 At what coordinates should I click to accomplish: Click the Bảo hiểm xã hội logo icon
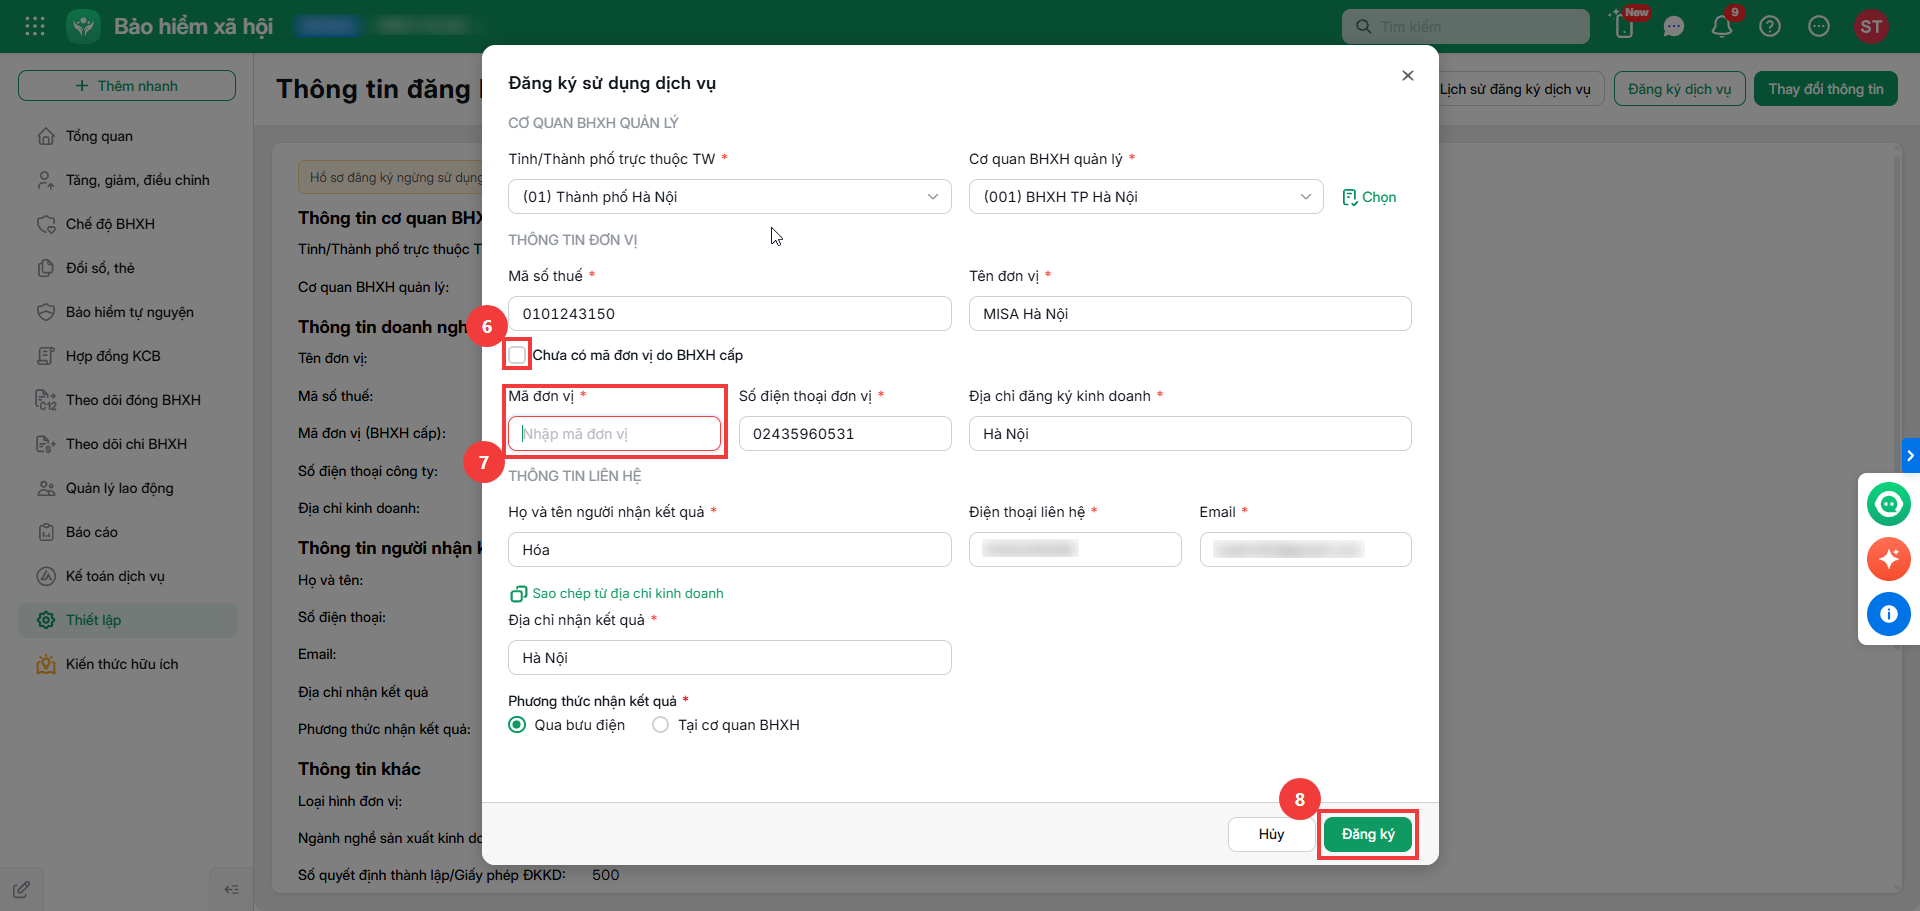click(84, 26)
